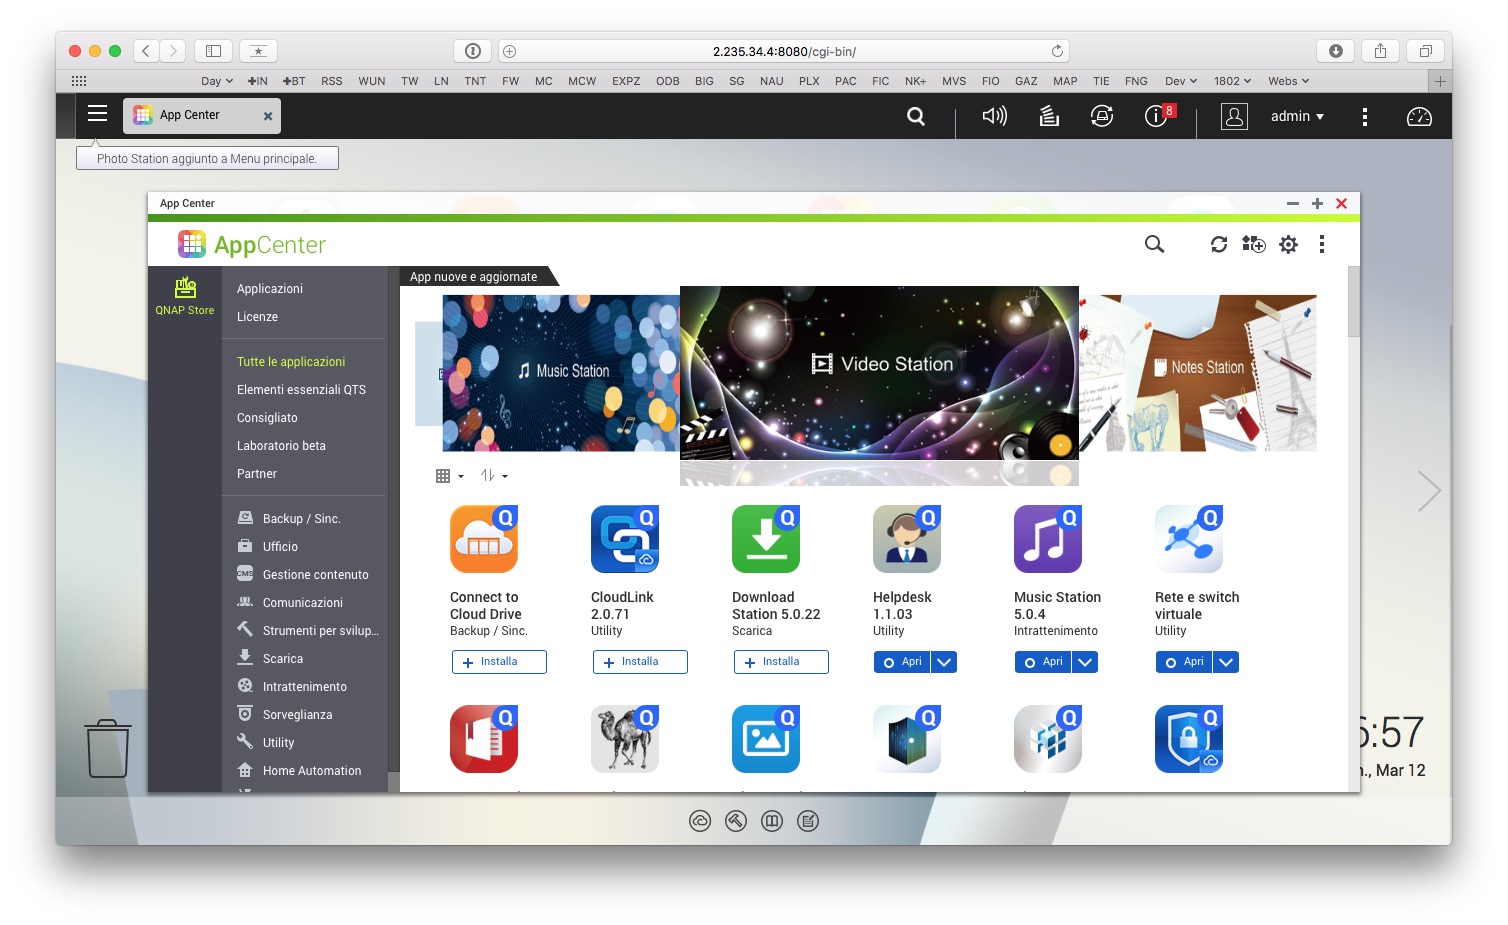
Task: Open the QTS main menu hamburger icon
Action: (97, 114)
